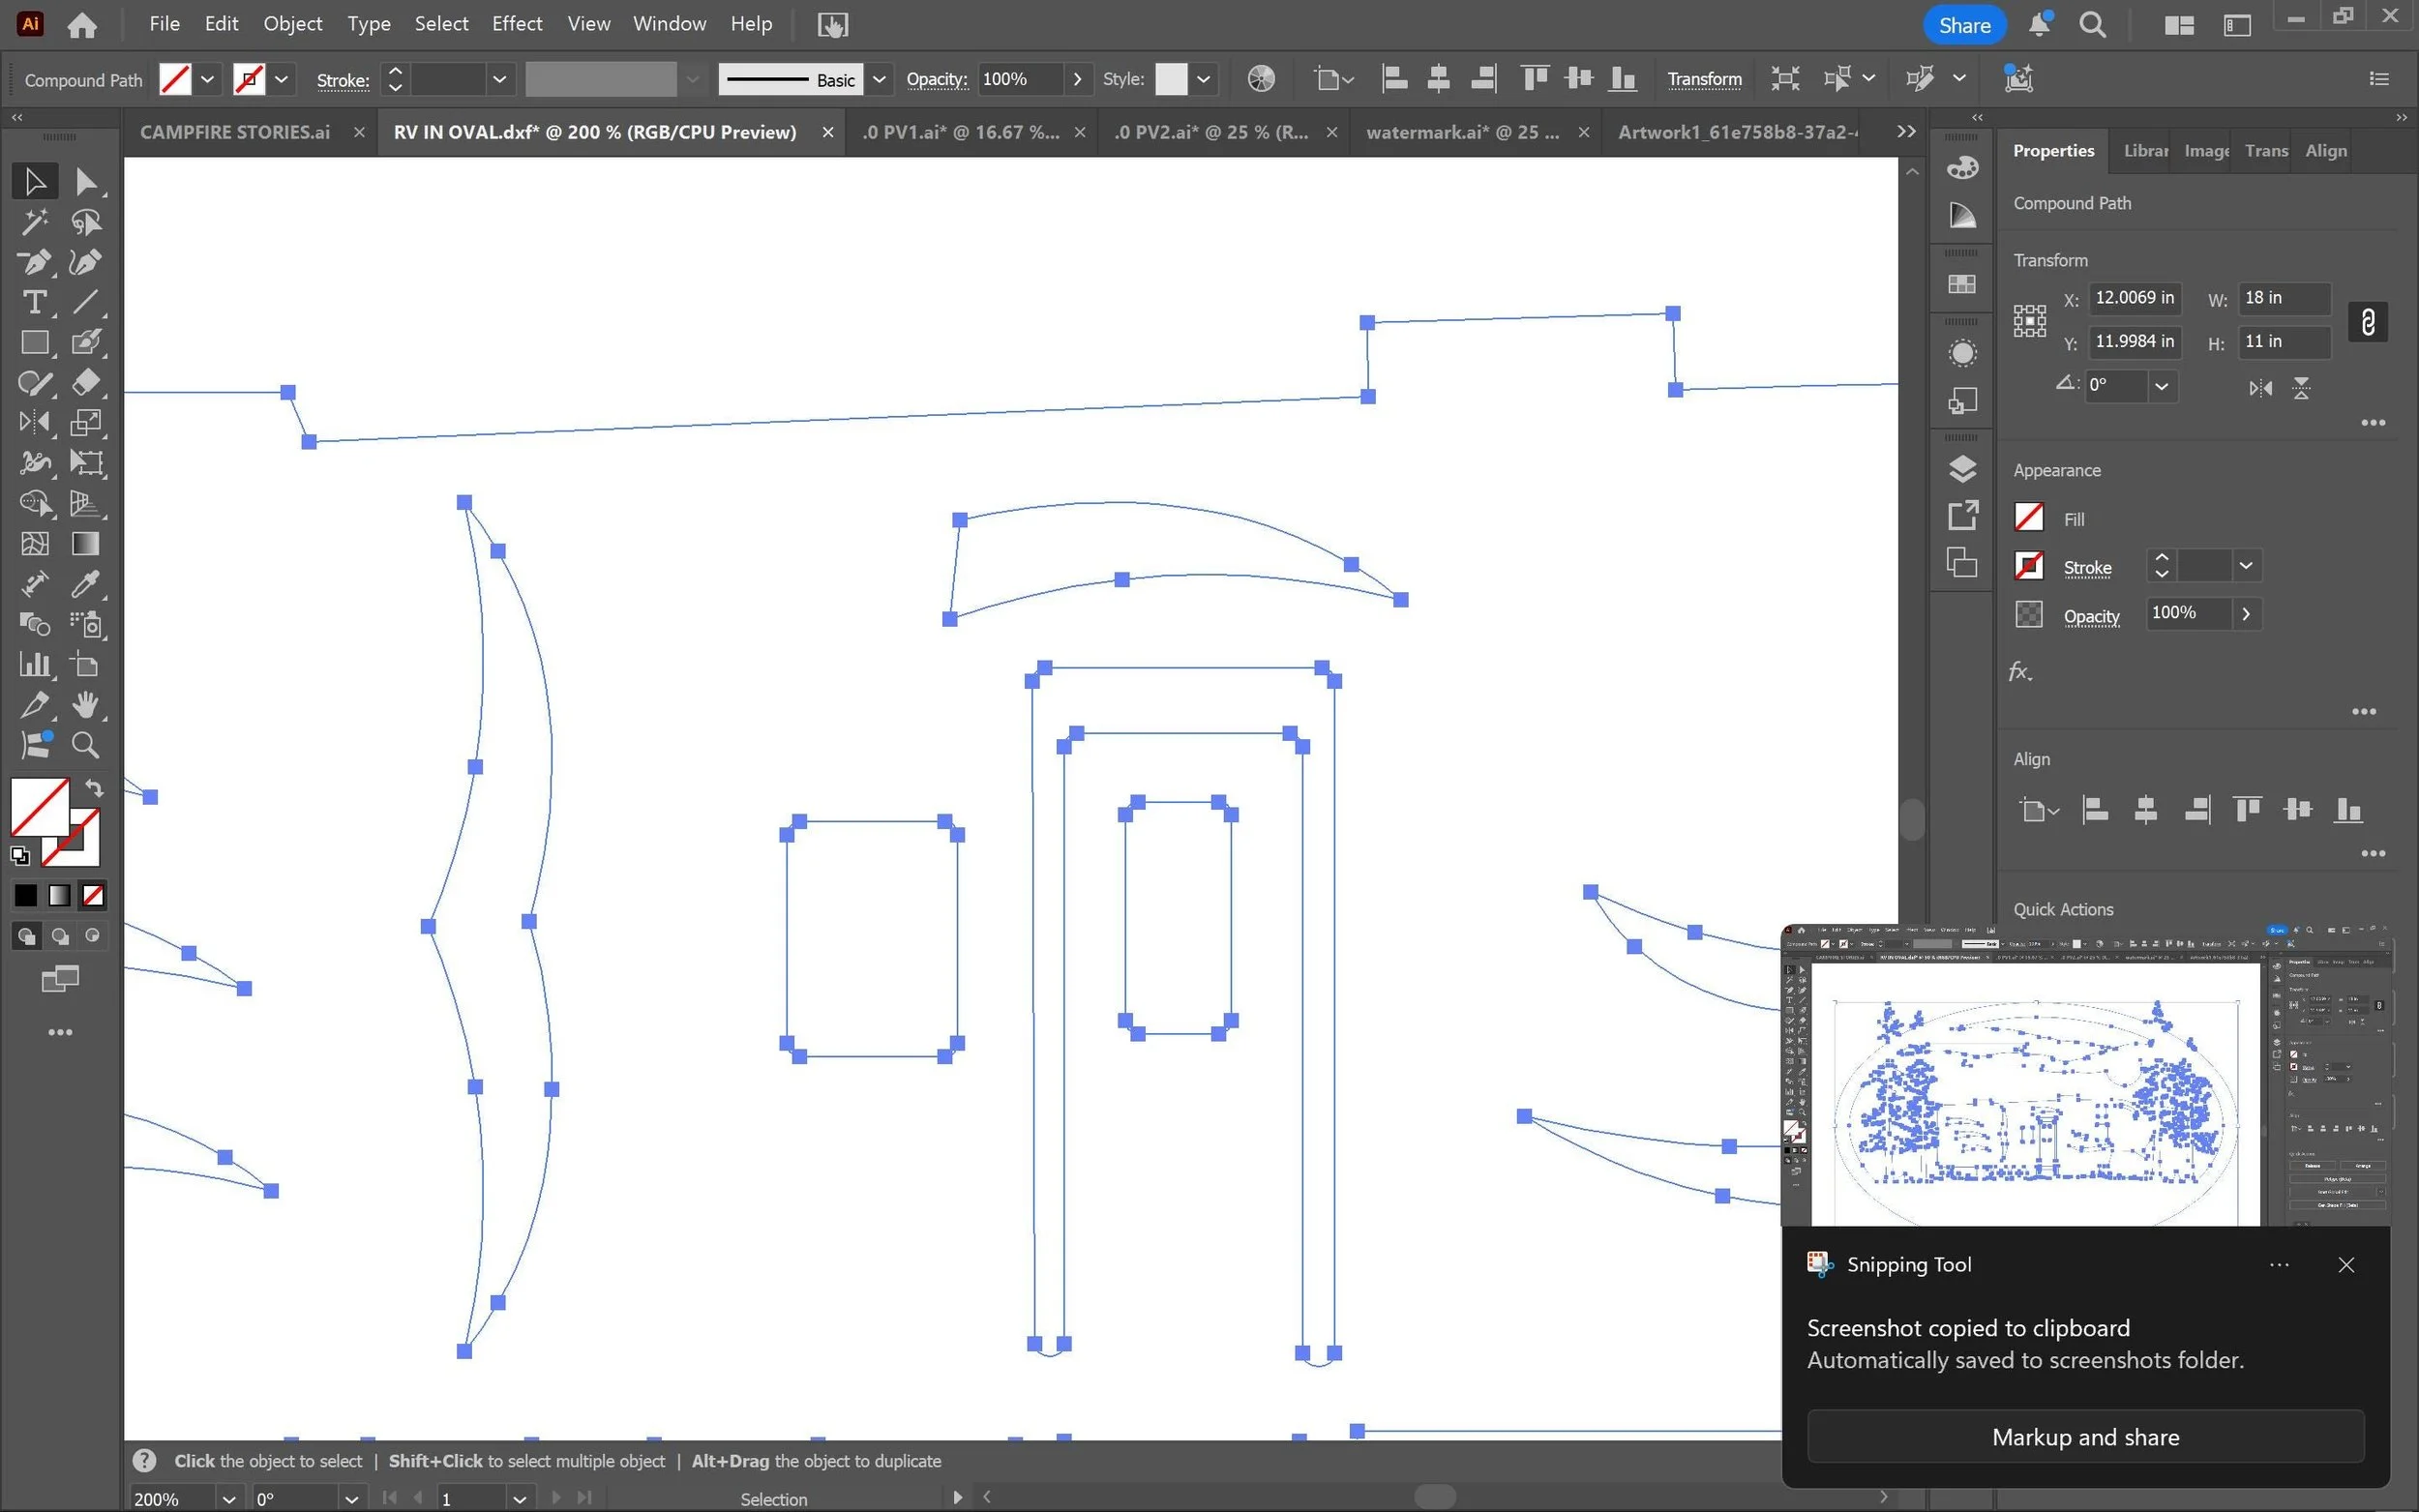Image resolution: width=2419 pixels, height=1512 pixels.
Task: Toggle constrain width and height proportions
Action: click(2367, 321)
